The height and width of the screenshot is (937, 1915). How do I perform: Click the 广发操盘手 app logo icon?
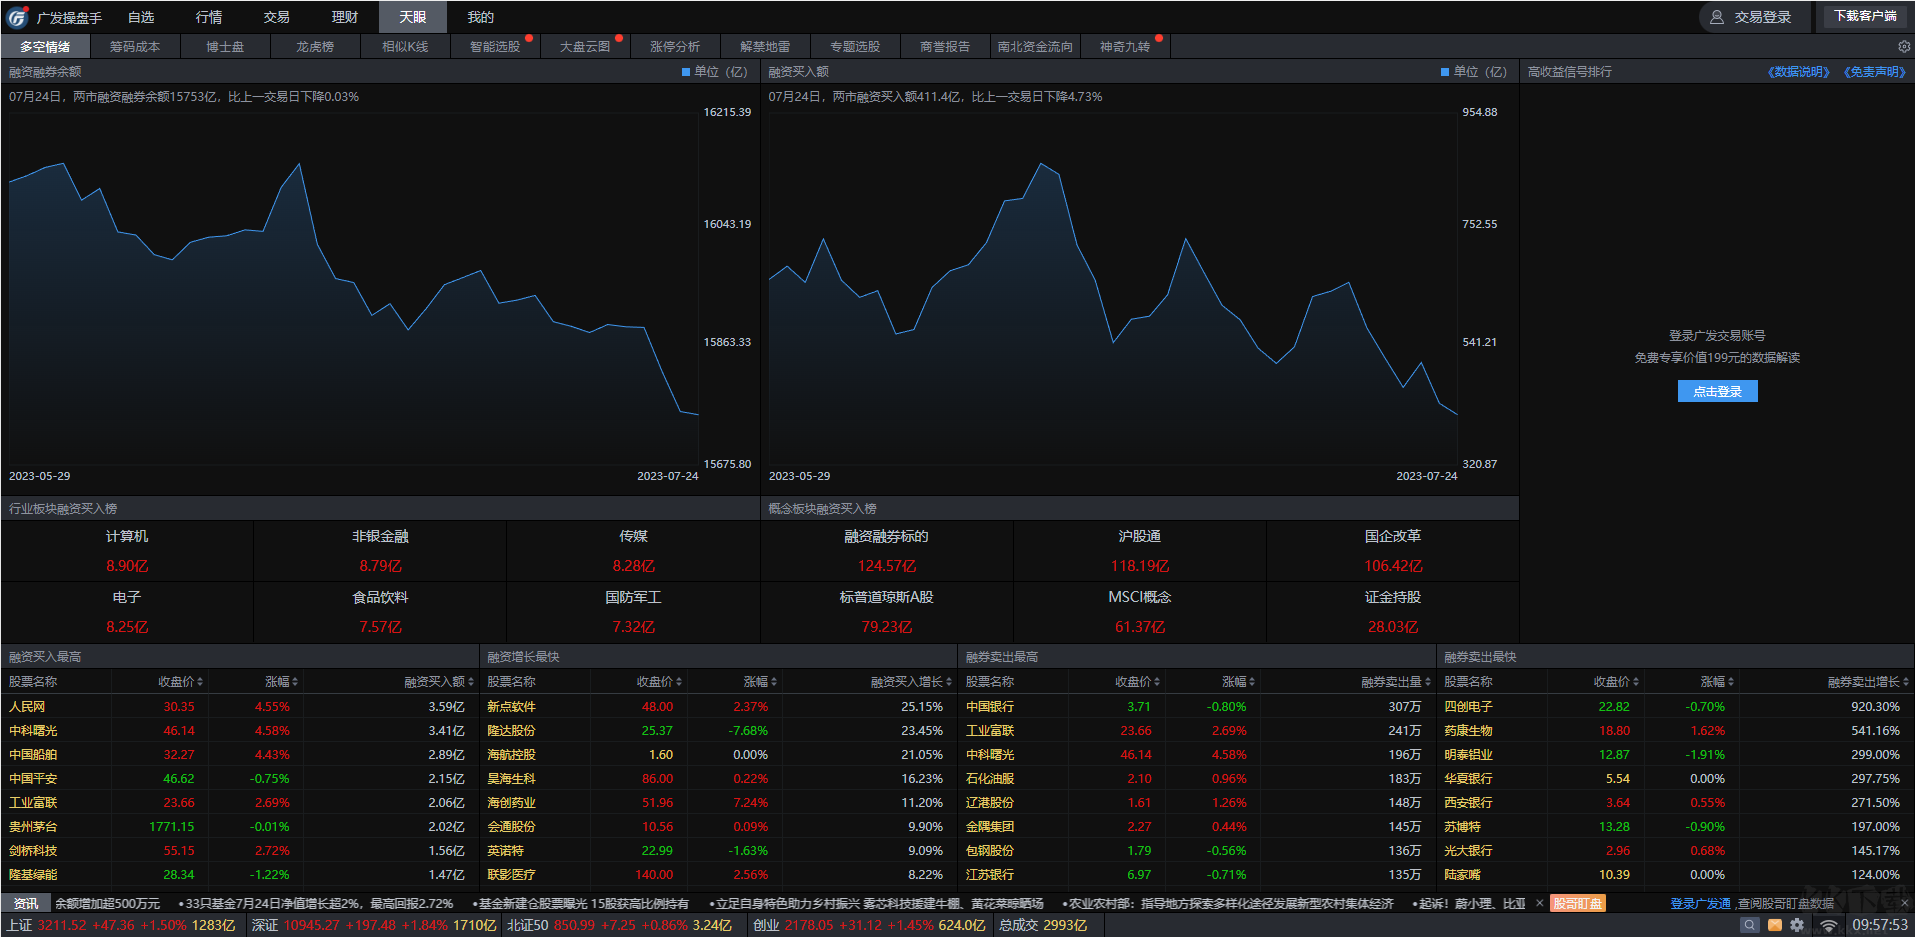(x=17, y=17)
